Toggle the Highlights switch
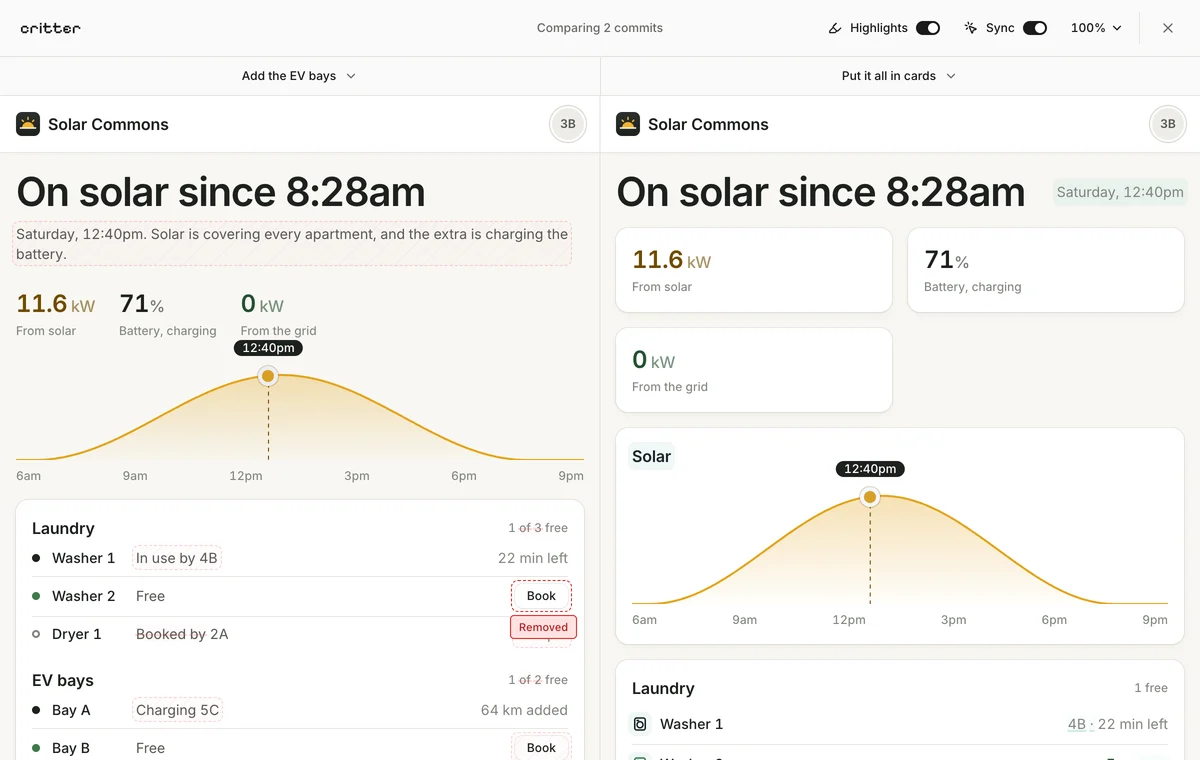Image resolution: width=1200 pixels, height=760 pixels. (928, 28)
